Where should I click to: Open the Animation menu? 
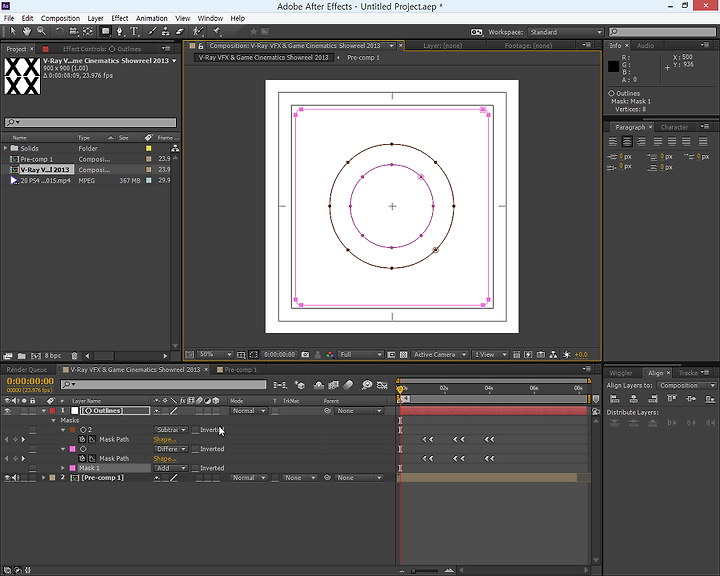pyautogui.click(x=152, y=18)
